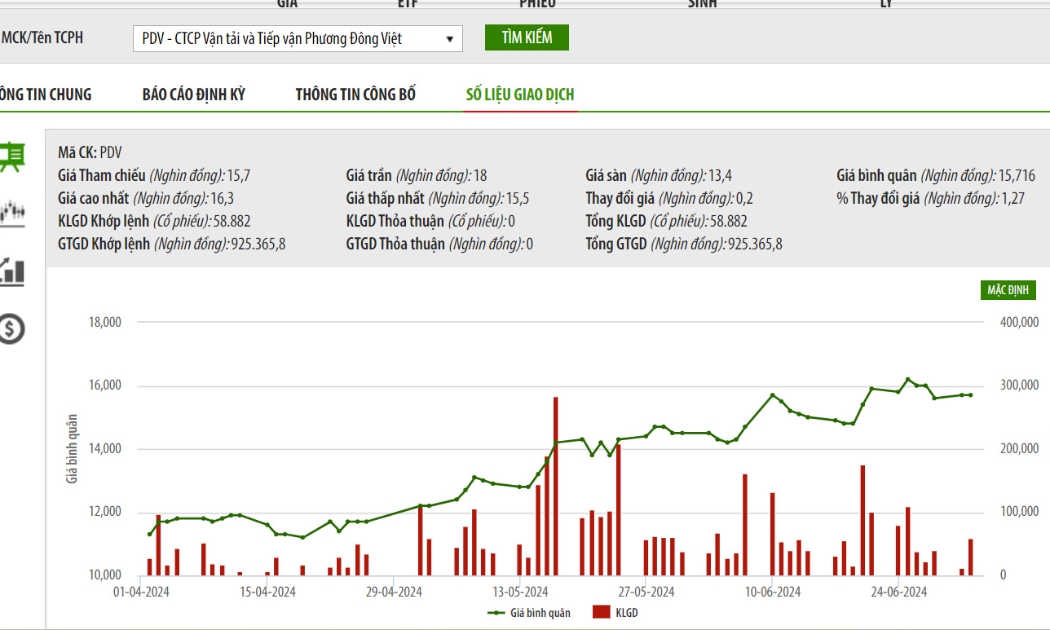Click the tallest red volume bar in mid-May
The width and height of the screenshot is (1050, 630).
[556, 486]
